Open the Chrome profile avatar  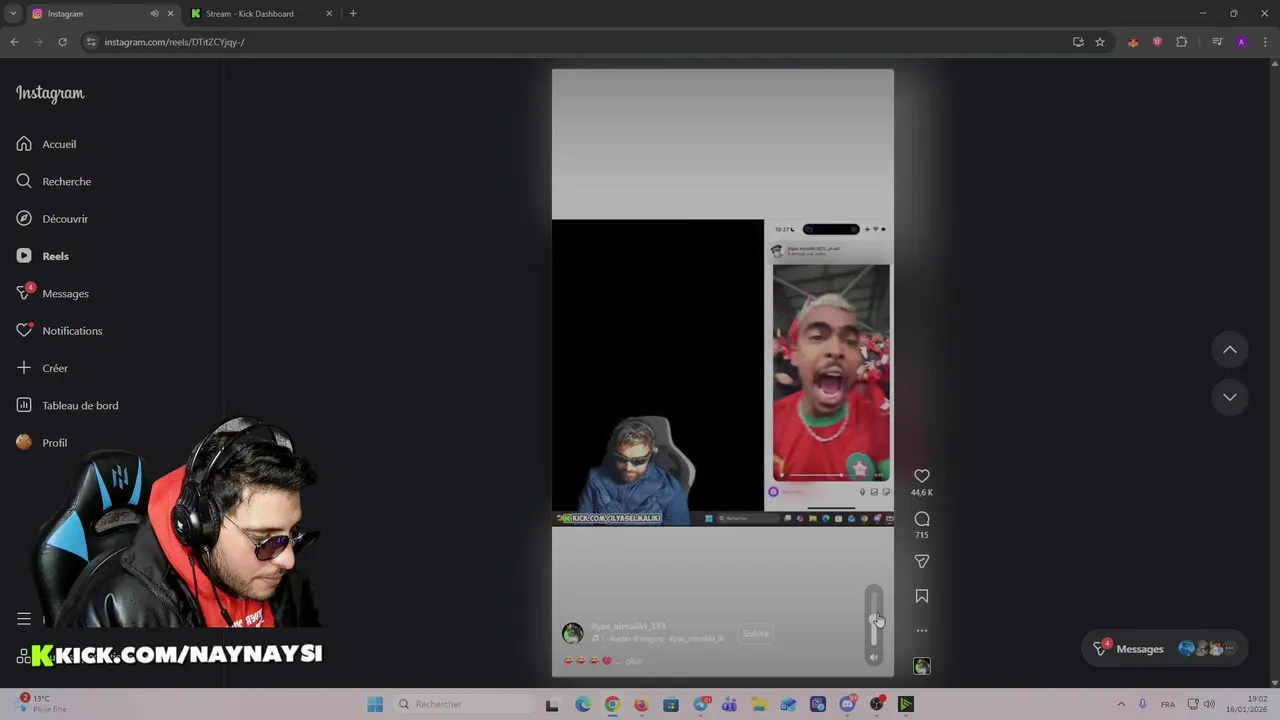click(x=1241, y=42)
